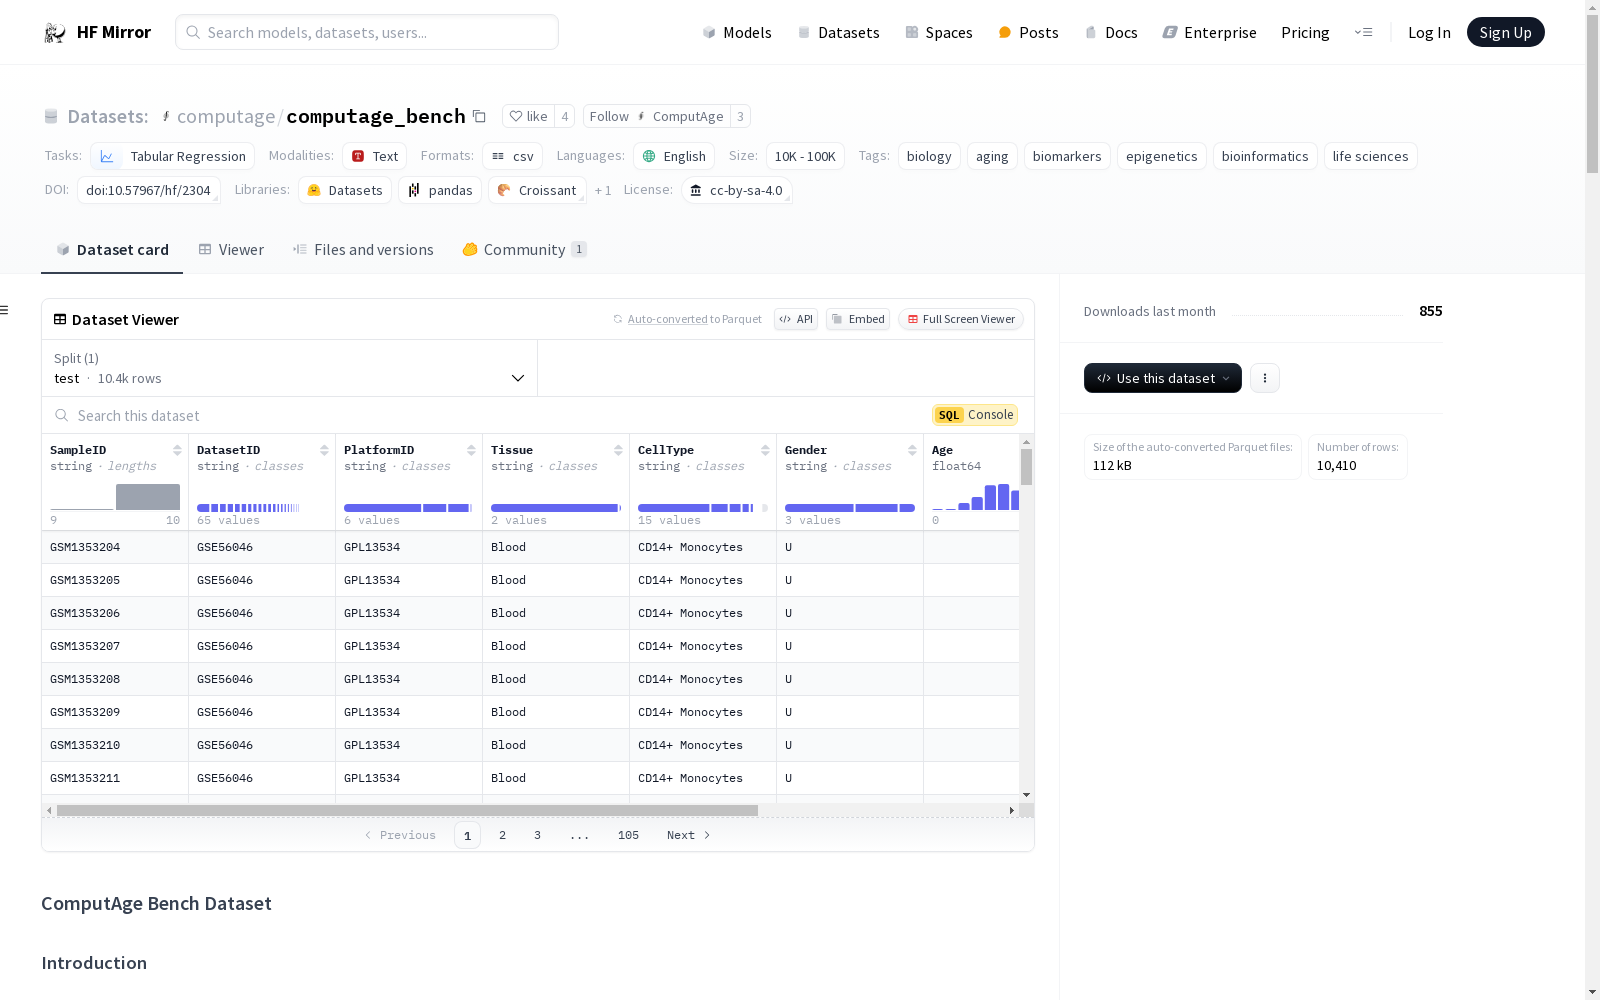This screenshot has height=1000, width=1600.
Task: Select the 10K - 100K size tag
Action: coord(805,156)
